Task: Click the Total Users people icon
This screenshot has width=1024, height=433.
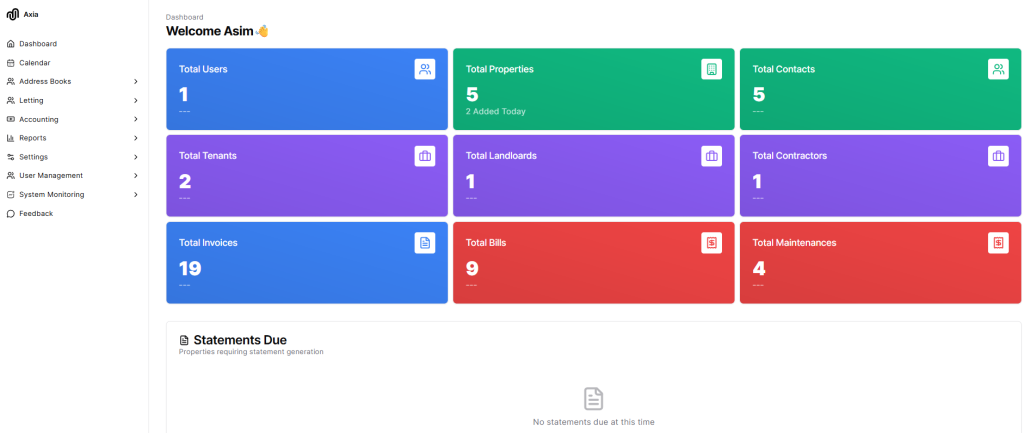Action: 425,69
